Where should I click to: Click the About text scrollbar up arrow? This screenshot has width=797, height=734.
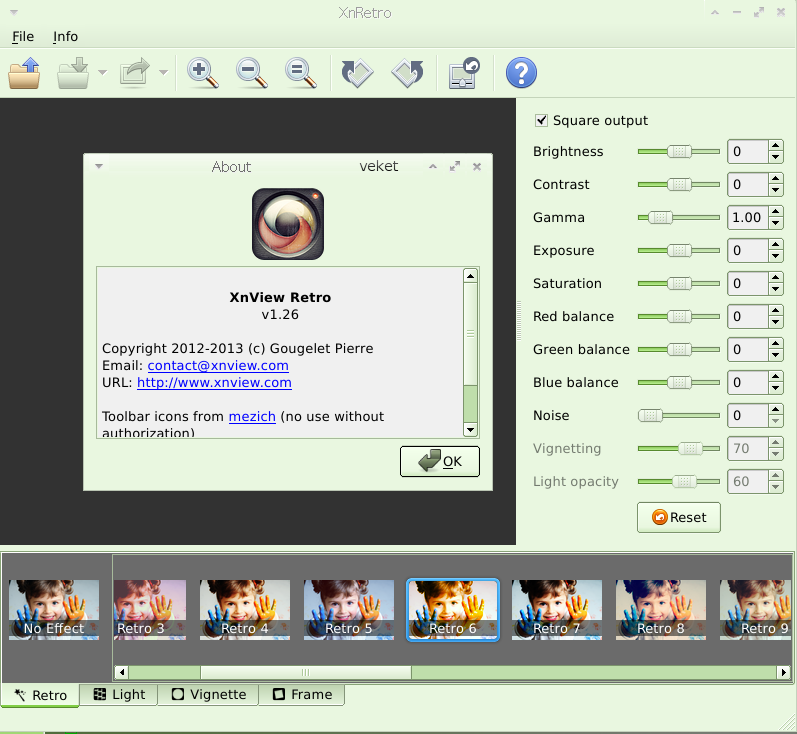click(471, 276)
